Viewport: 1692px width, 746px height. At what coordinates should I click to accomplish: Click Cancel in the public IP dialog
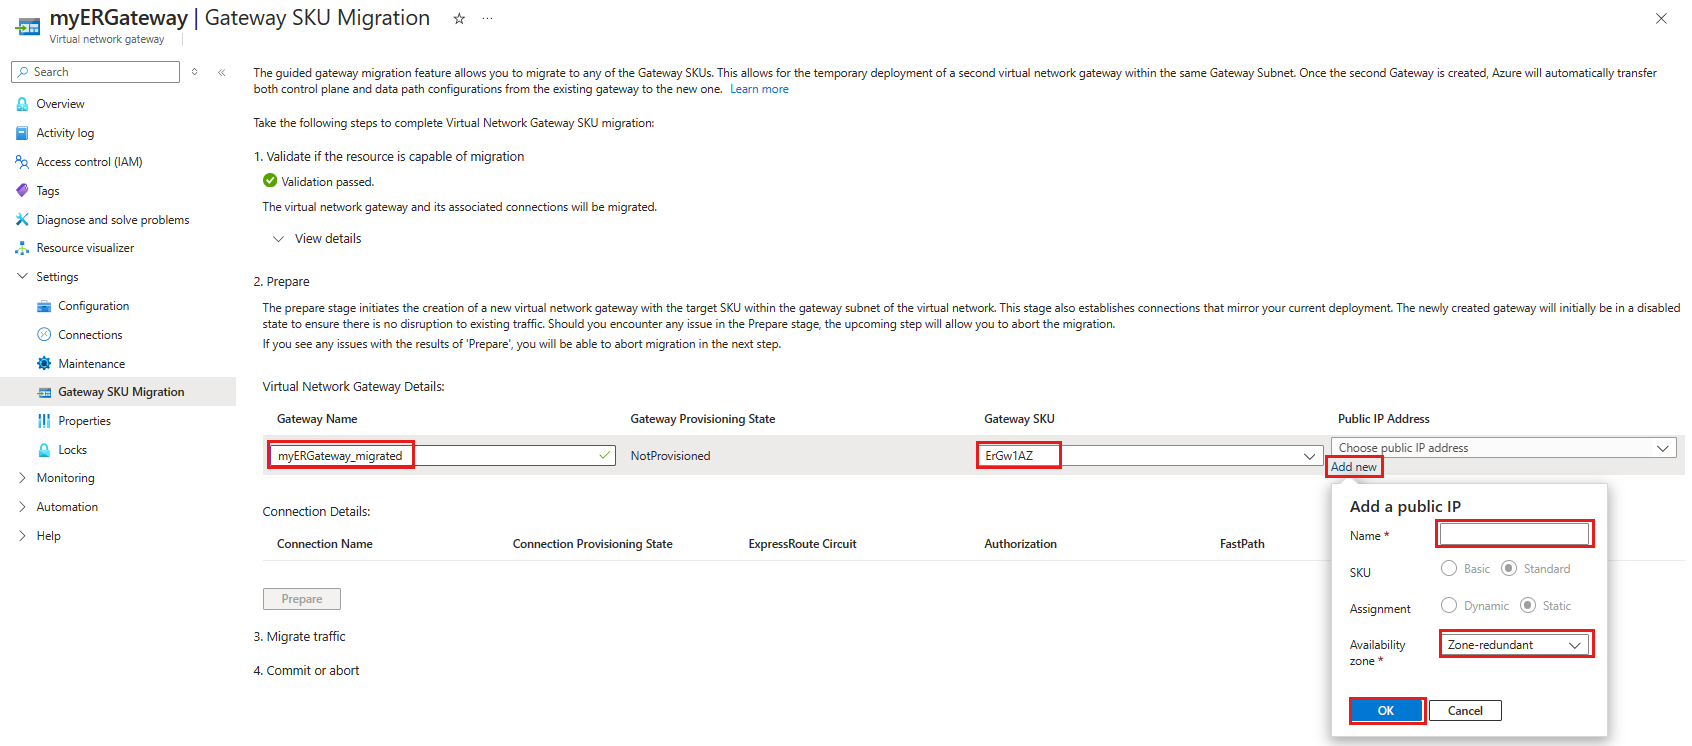click(x=1465, y=711)
